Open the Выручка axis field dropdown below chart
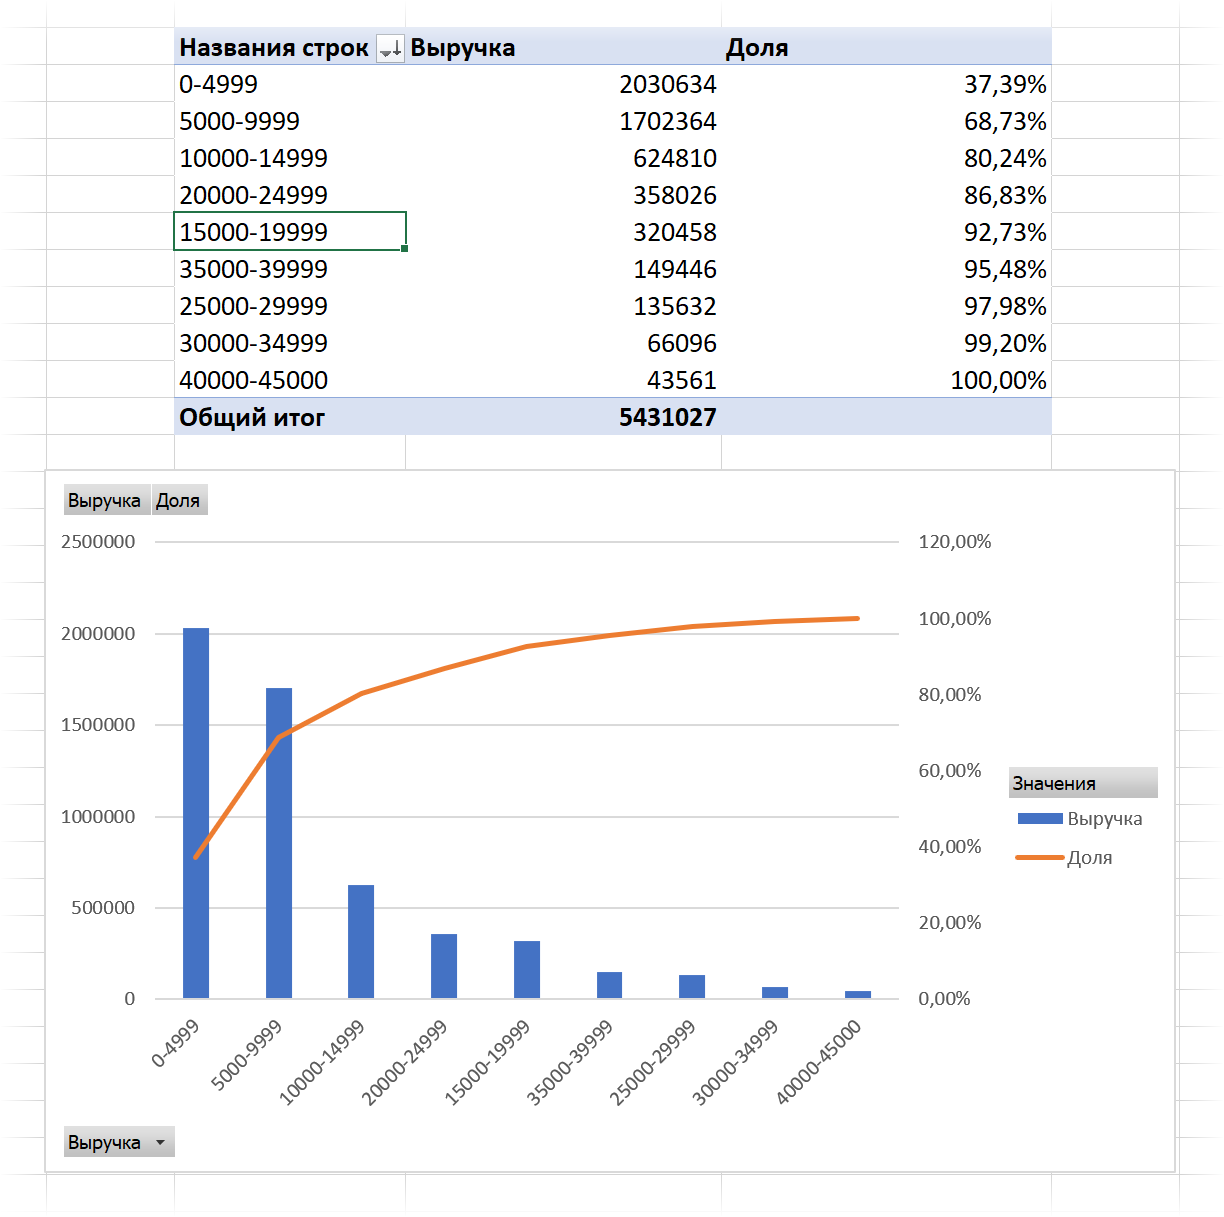1224x1217 pixels. [119, 1142]
